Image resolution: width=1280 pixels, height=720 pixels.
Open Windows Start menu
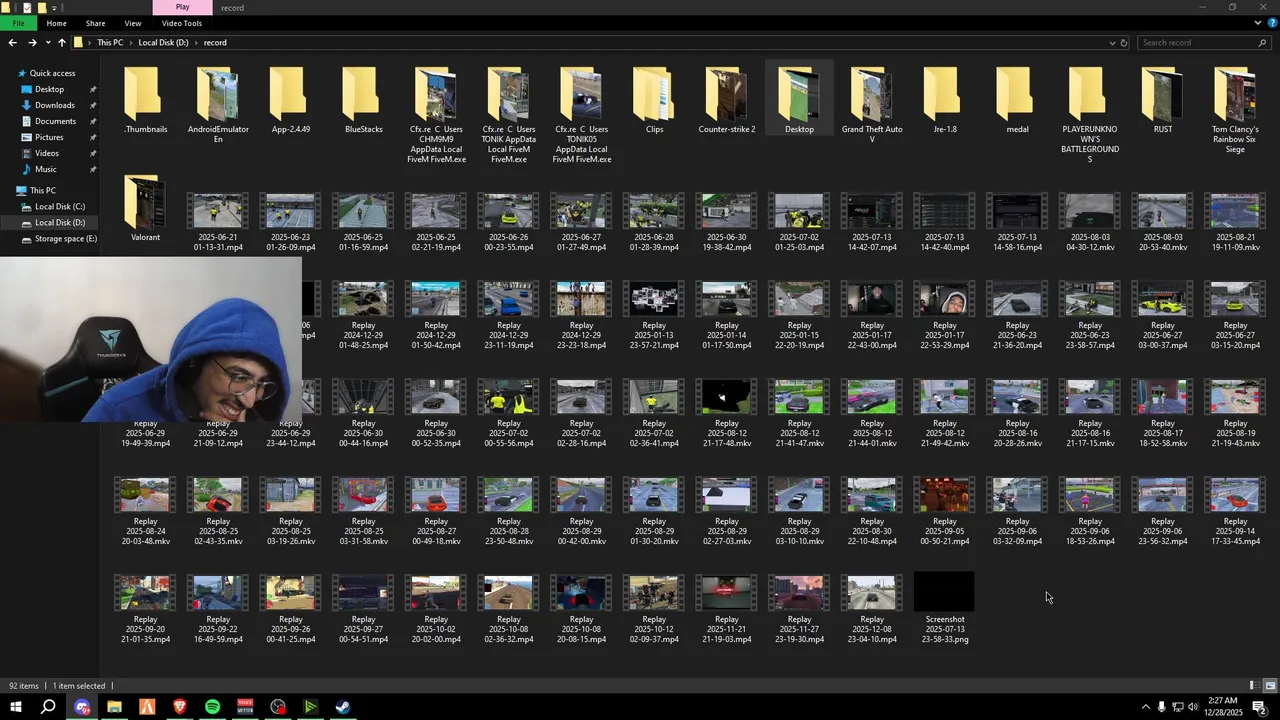[x=16, y=707]
